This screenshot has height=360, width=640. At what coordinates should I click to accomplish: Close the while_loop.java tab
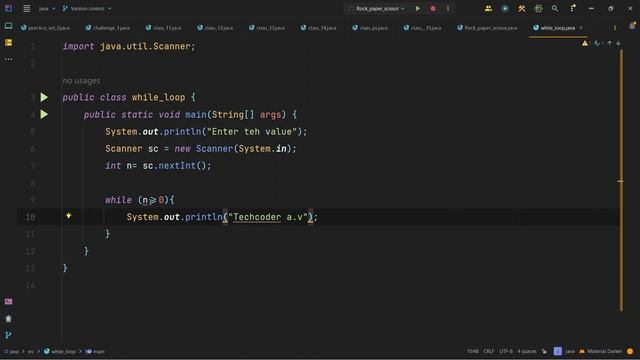[x=581, y=28]
